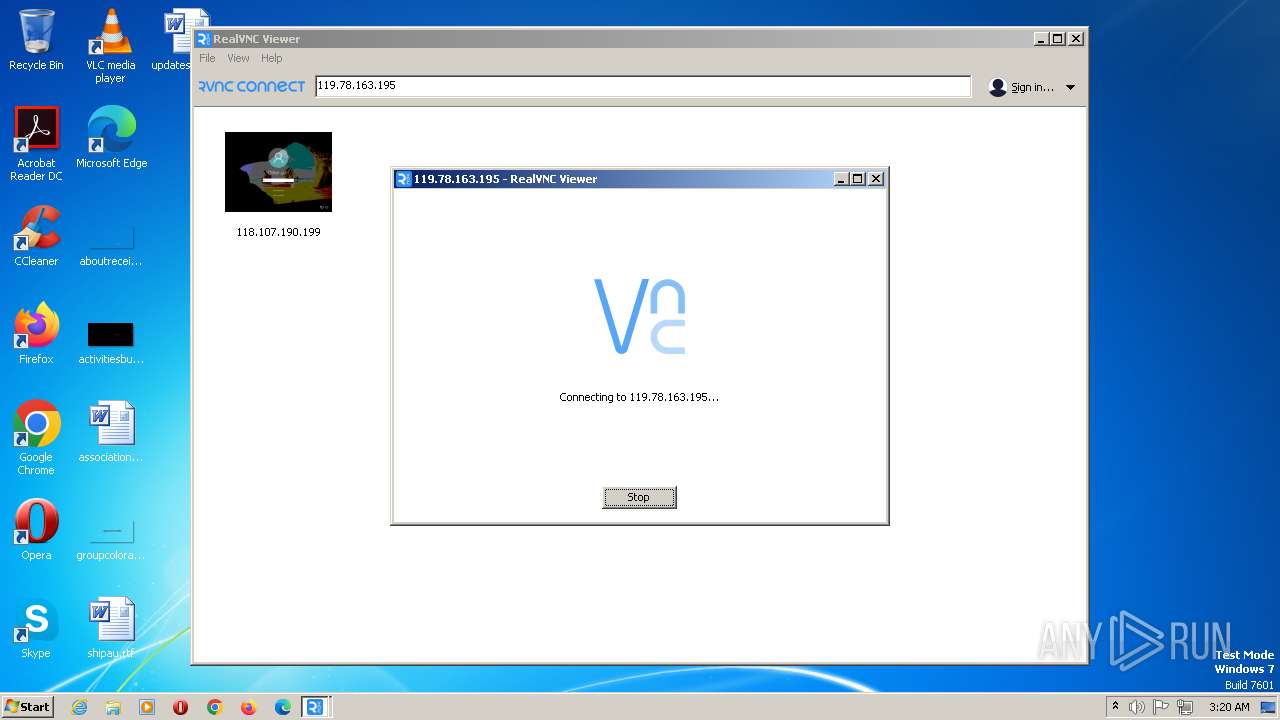
Task: Open Windows Explorer folder in the taskbar
Action: 113,707
